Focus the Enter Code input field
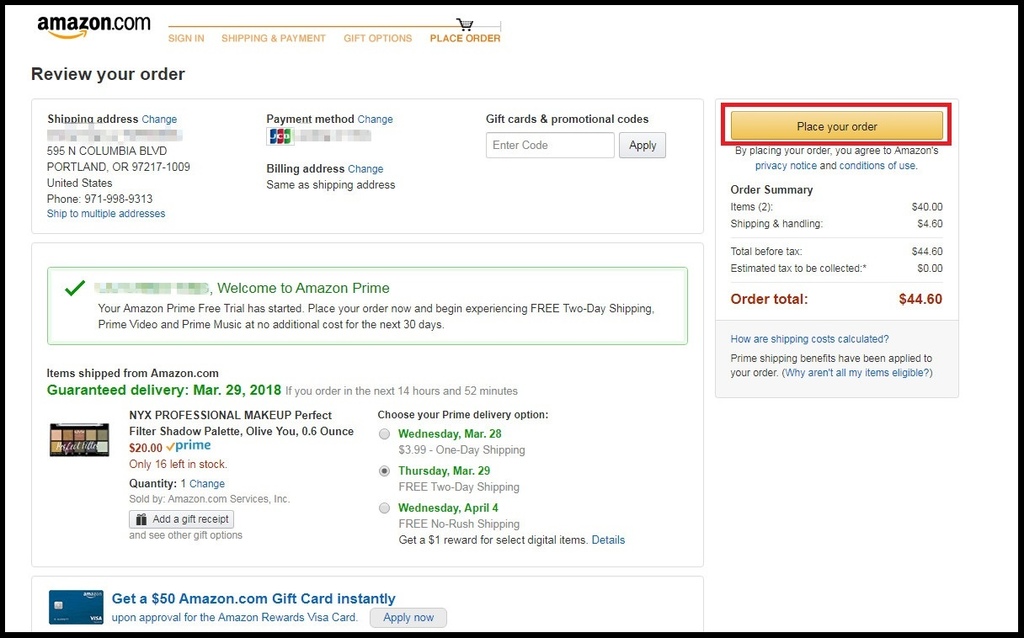 click(550, 145)
